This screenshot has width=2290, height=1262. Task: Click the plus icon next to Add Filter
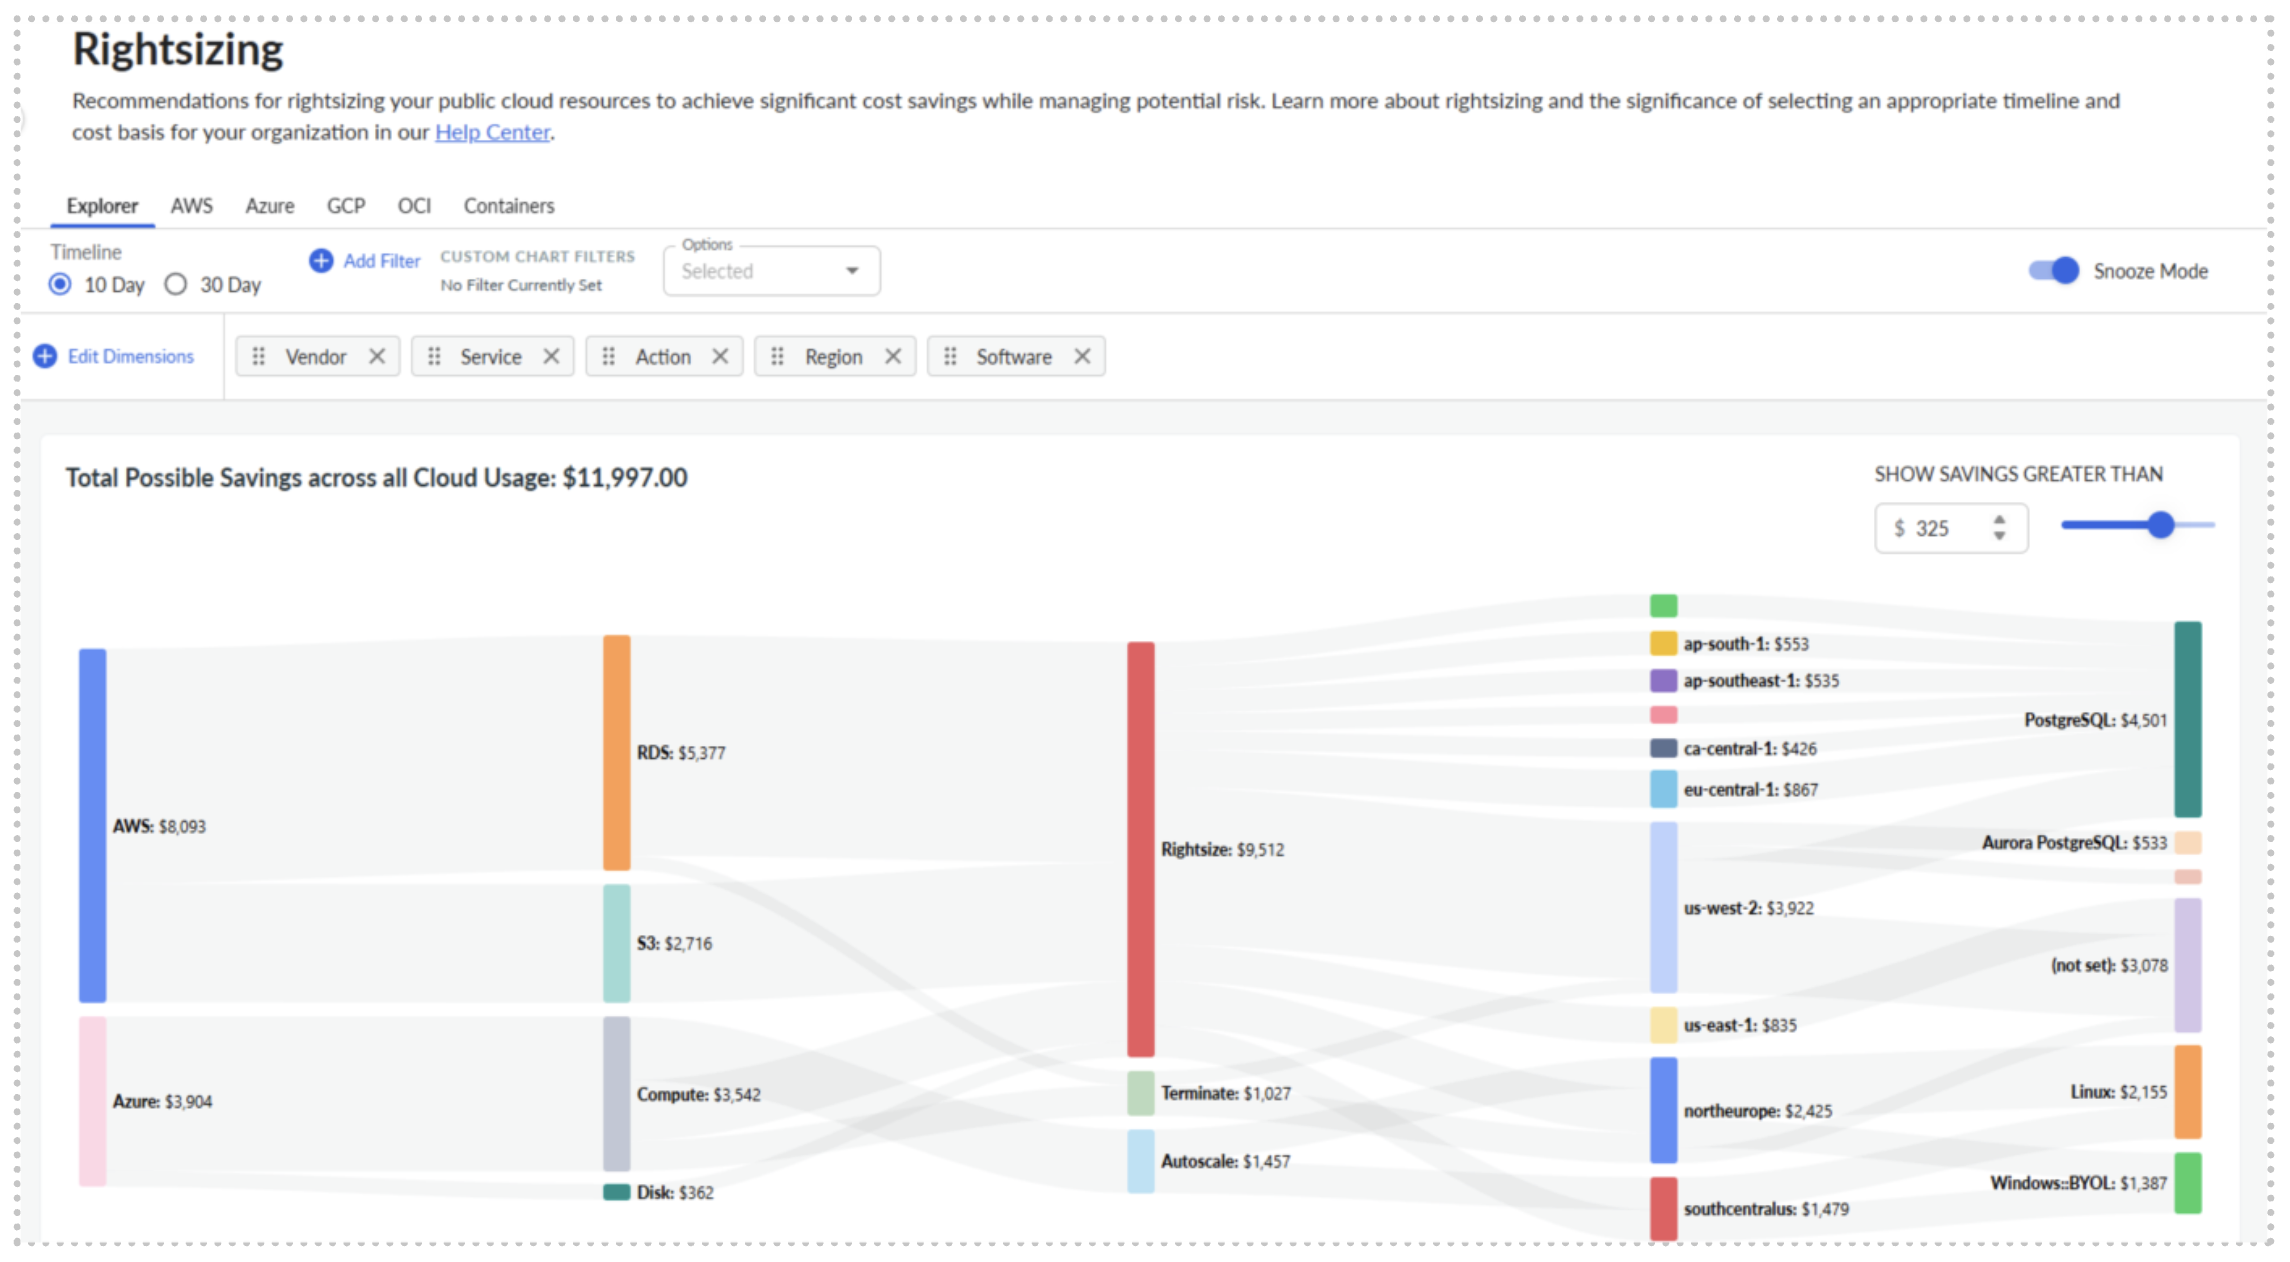(x=320, y=261)
